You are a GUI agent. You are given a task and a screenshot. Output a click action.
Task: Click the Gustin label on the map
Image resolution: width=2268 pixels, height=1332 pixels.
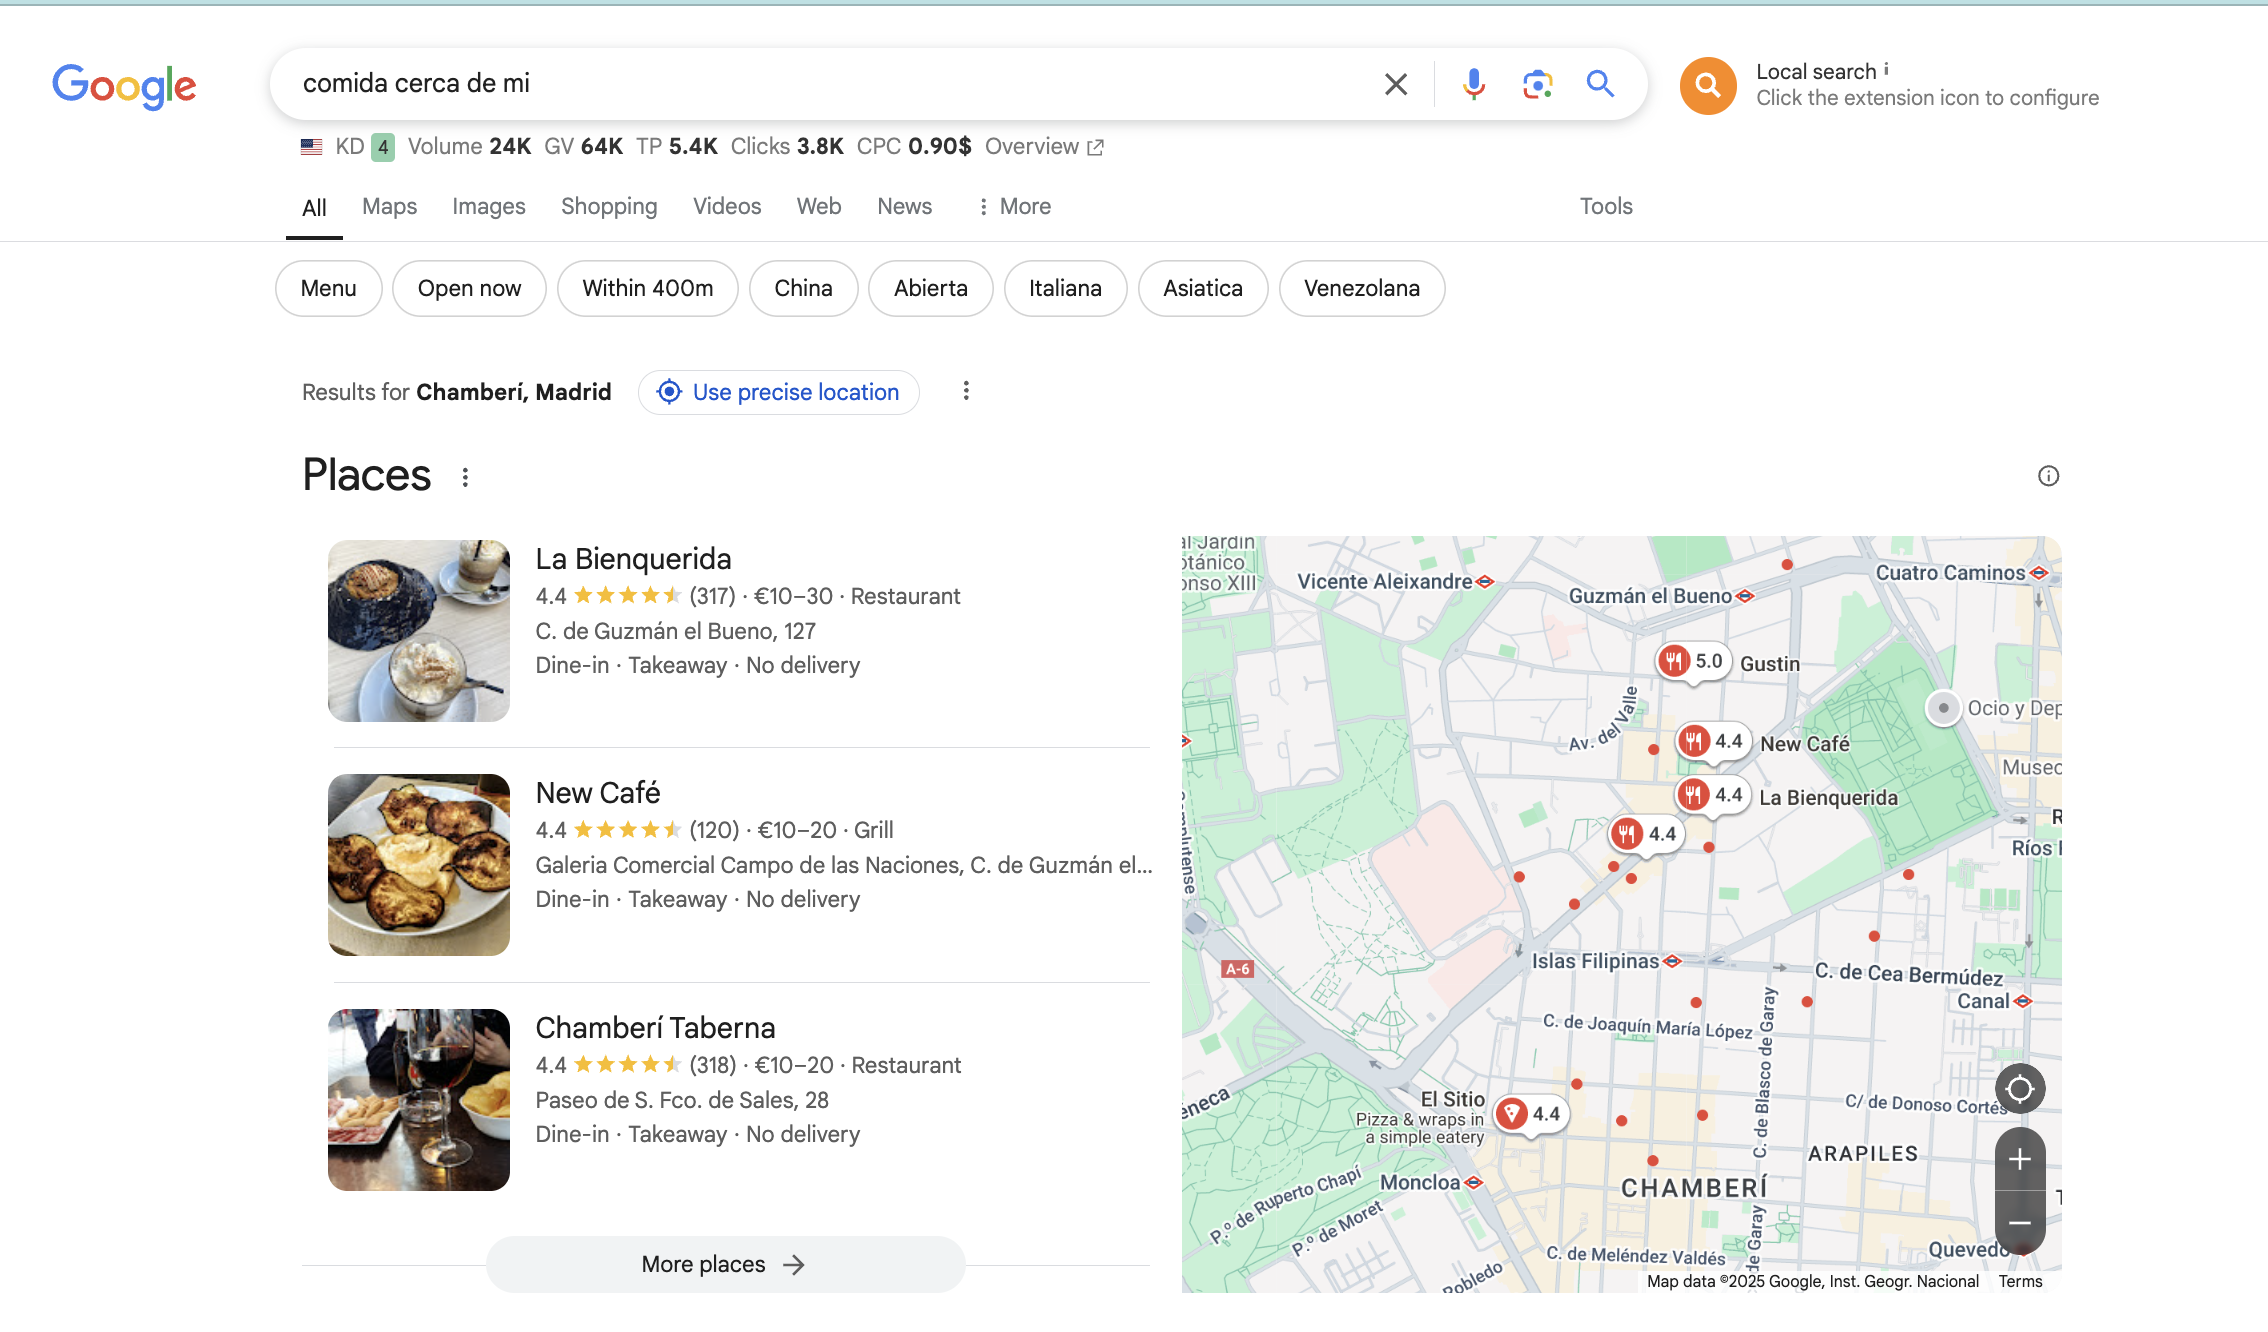click(x=1770, y=664)
